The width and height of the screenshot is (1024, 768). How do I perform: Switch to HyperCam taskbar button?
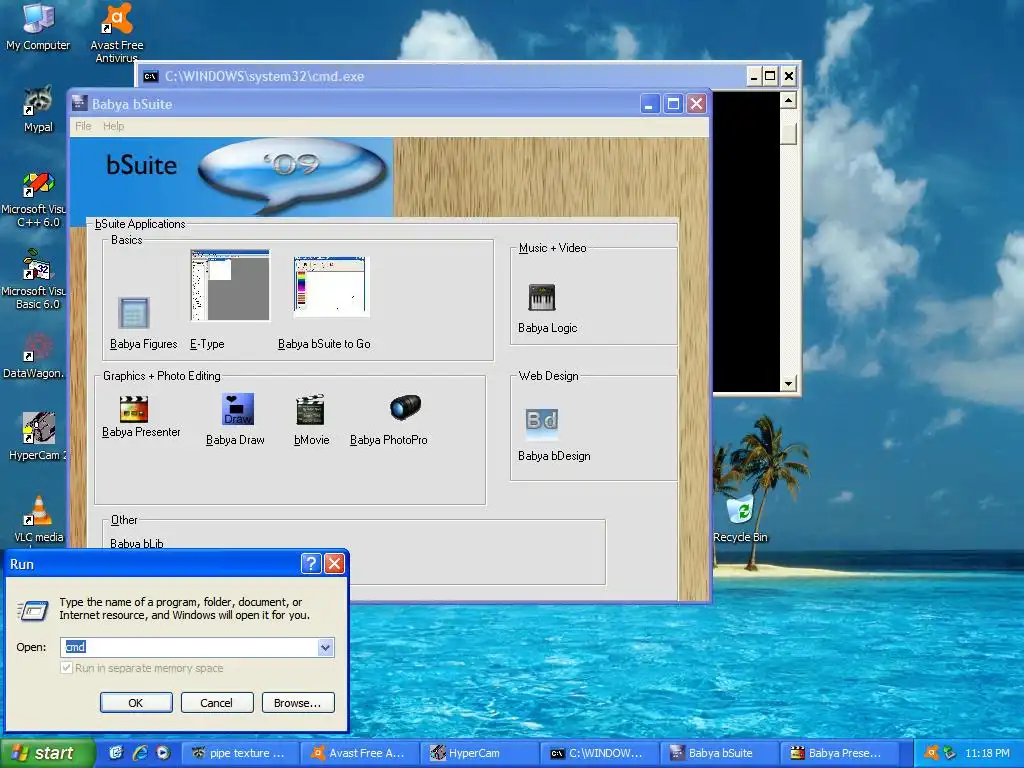[479, 753]
